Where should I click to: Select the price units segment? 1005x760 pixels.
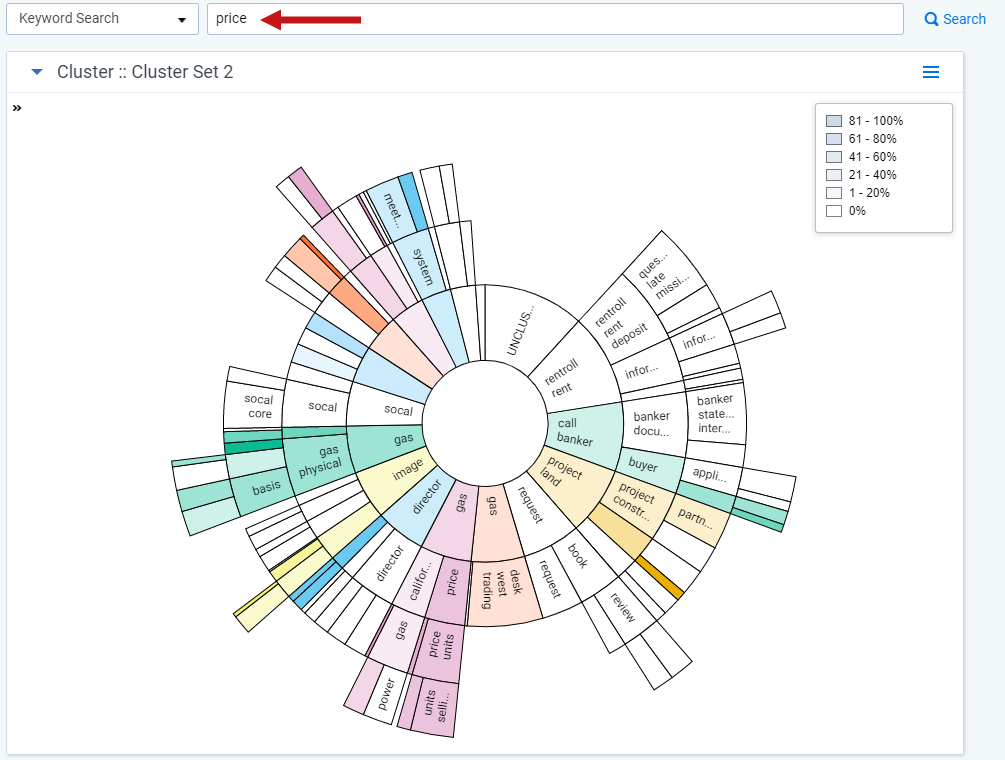click(x=439, y=647)
